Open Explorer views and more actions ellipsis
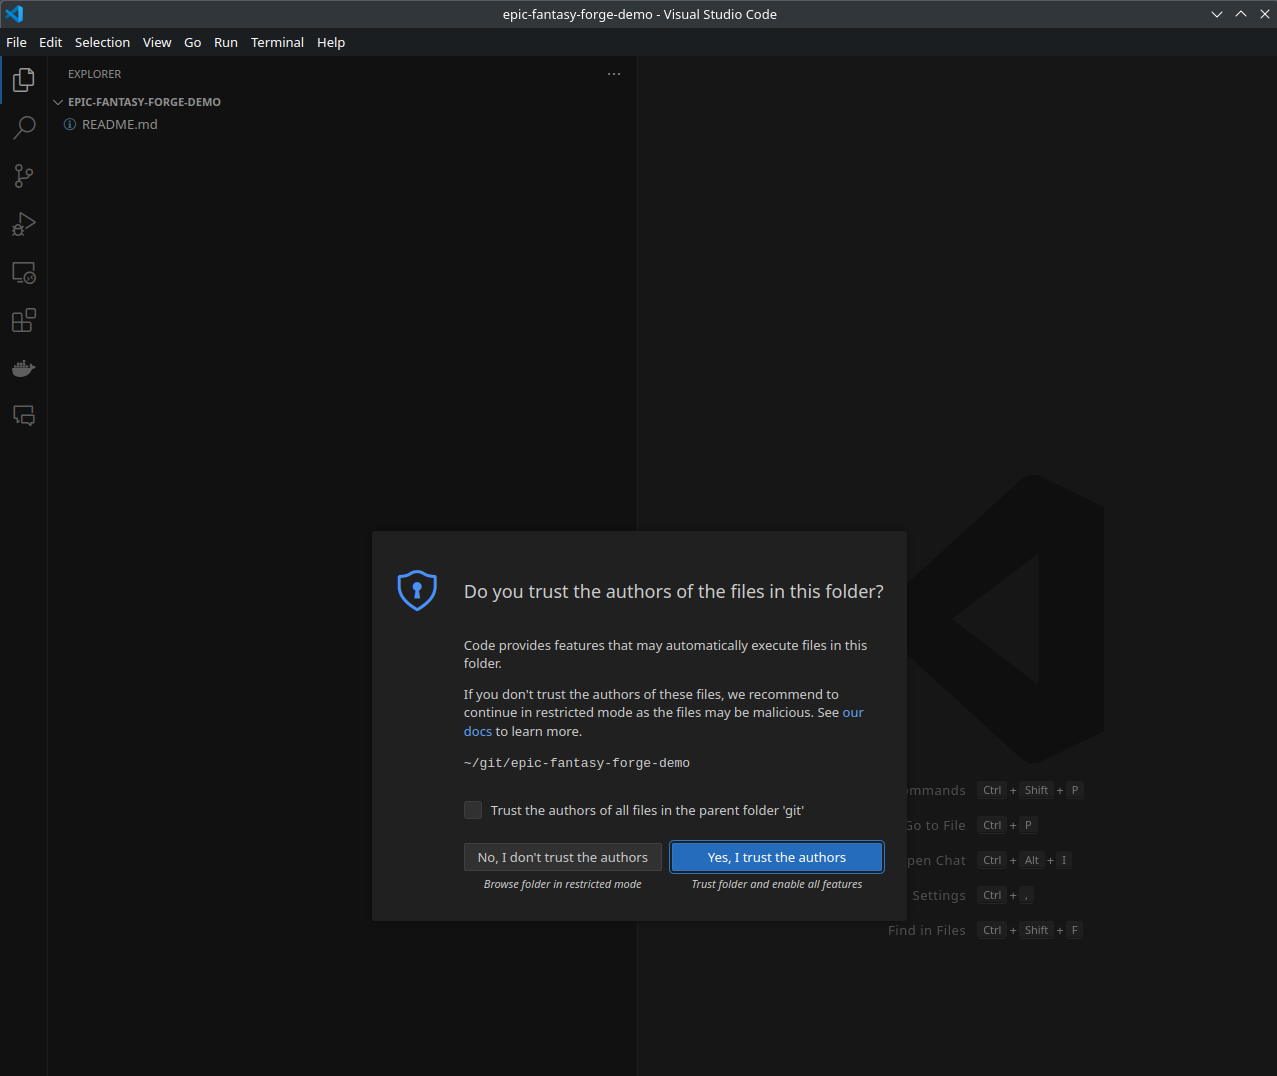The image size is (1277, 1076). (x=614, y=74)
